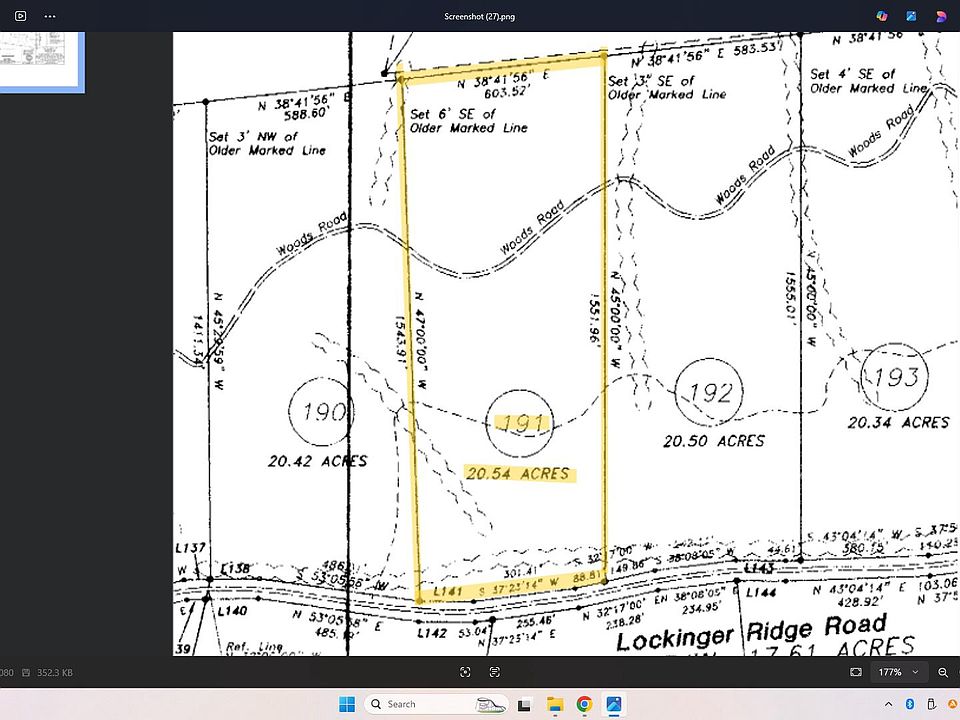Open the Clipchamp icon at top right
The image size is (960, 720).
[941, 16]
